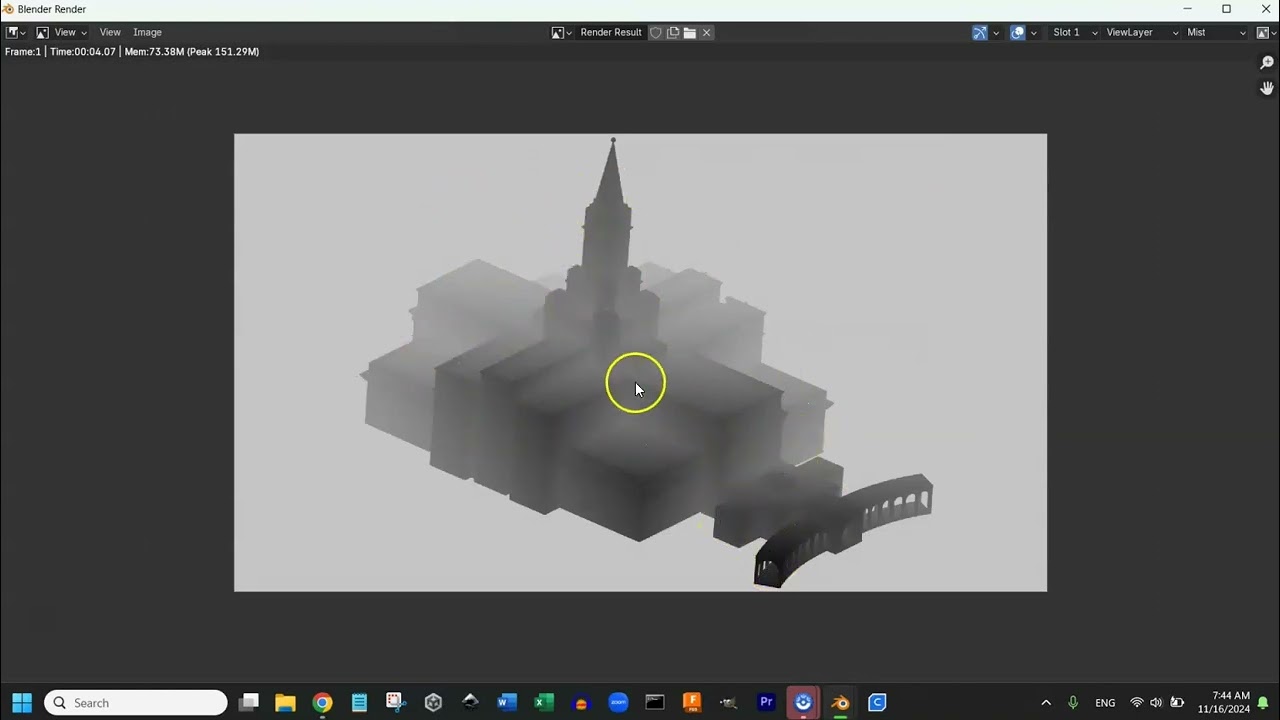The image size is (1280, 720).
Task: Open Zoom from taskbar
Action: click(x=618, y=702)
